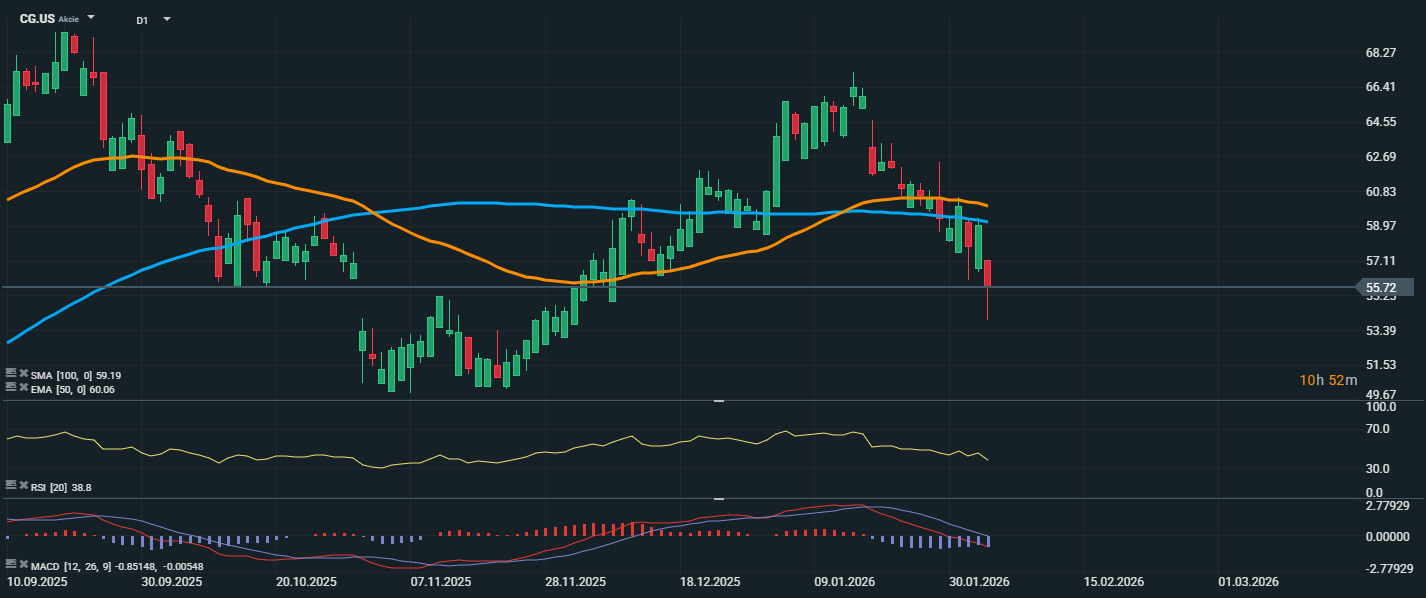Image resolution: width=1426 pixels, height=598 pixels.
Task: Expand the D1 timeframe dropdown arrow
Action: point(166,19)
